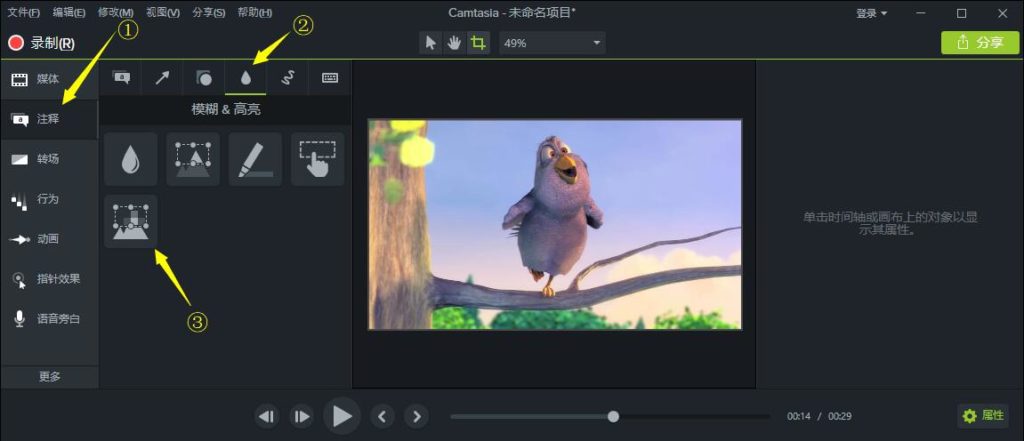The width and height of the screenshot is (1024, 441).
Task: Select 注释 annotations in the sidebar
Action: click(x=49, y=120)
